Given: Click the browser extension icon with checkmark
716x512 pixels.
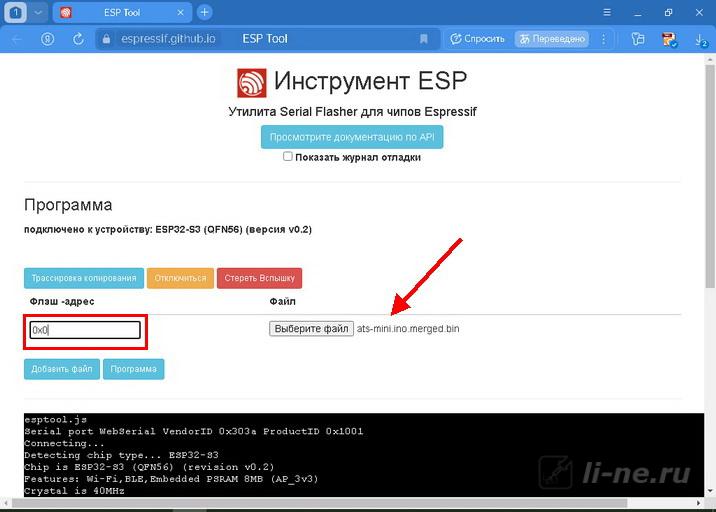Looking at the screenshot, I should tap(669, 40).
